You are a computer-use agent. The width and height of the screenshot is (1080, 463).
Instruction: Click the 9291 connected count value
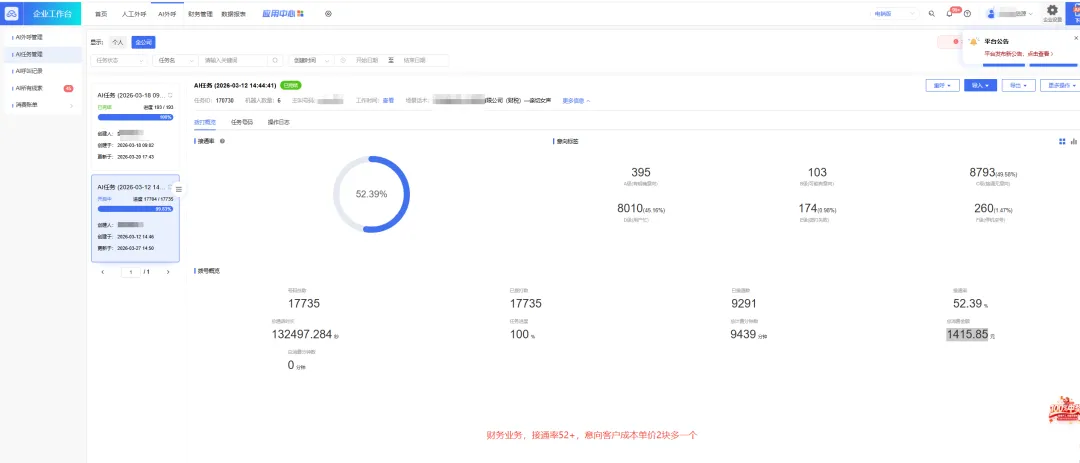click(x=746, y=303)
